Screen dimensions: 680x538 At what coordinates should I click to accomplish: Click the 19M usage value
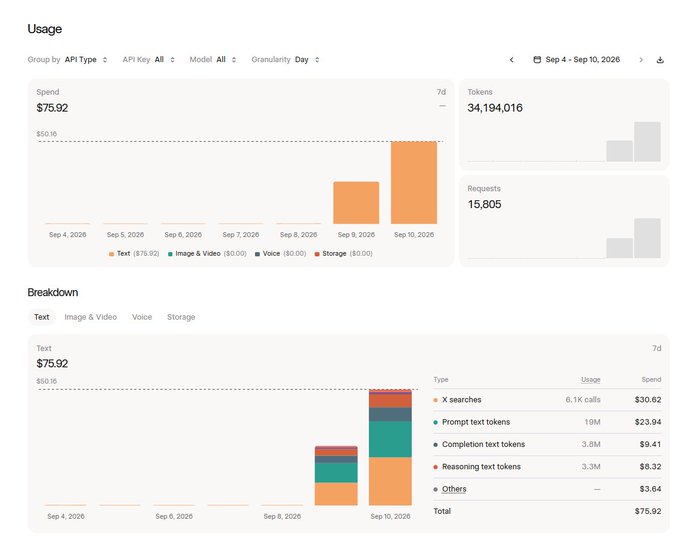click(592, 422)
